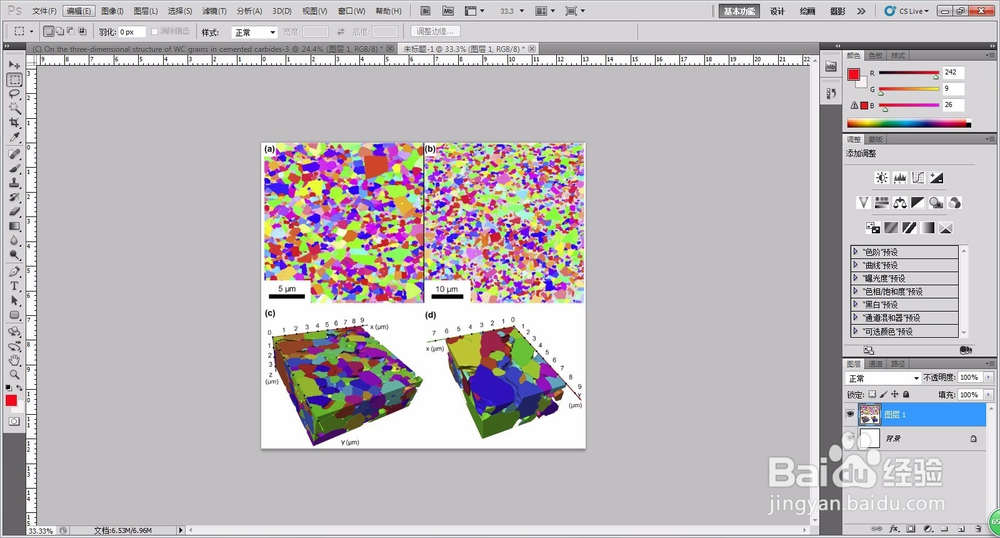Select the History Brush tool

tap(14, 198)
